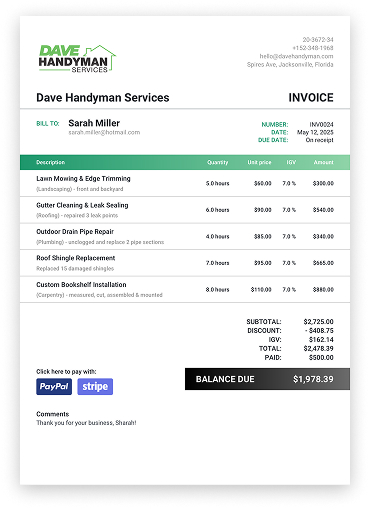Select the phone number +152-348-1968
This screenshot has width=370, height=509.
coord(313,48)
